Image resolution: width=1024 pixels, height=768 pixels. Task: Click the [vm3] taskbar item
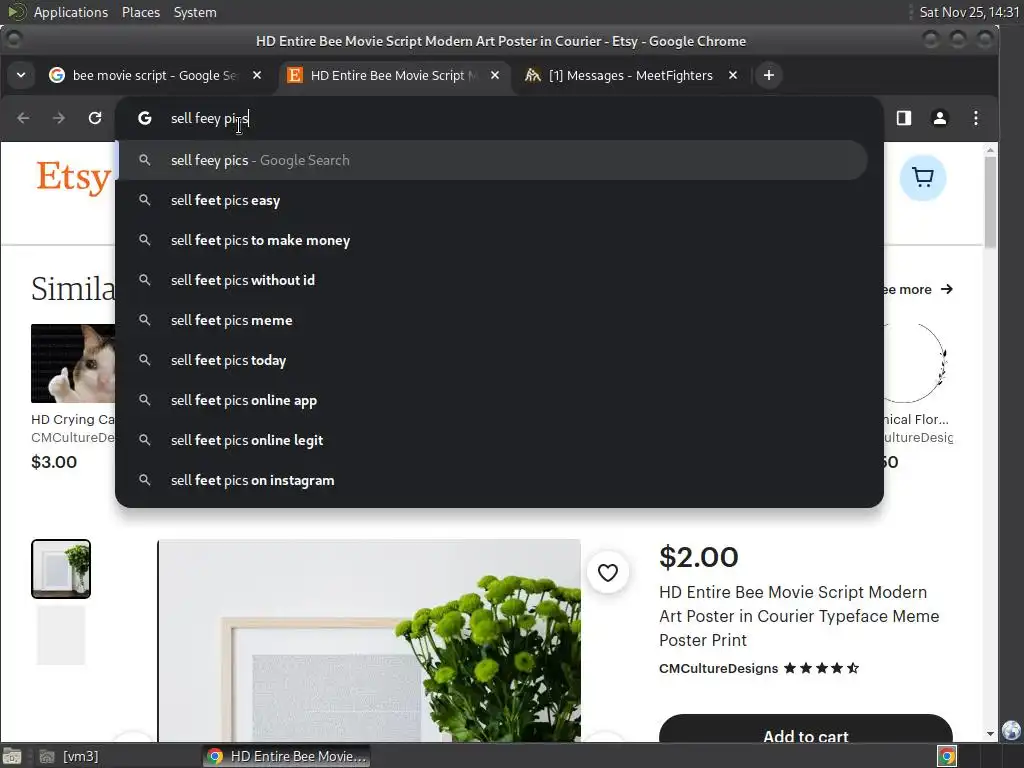coord(69,756)
